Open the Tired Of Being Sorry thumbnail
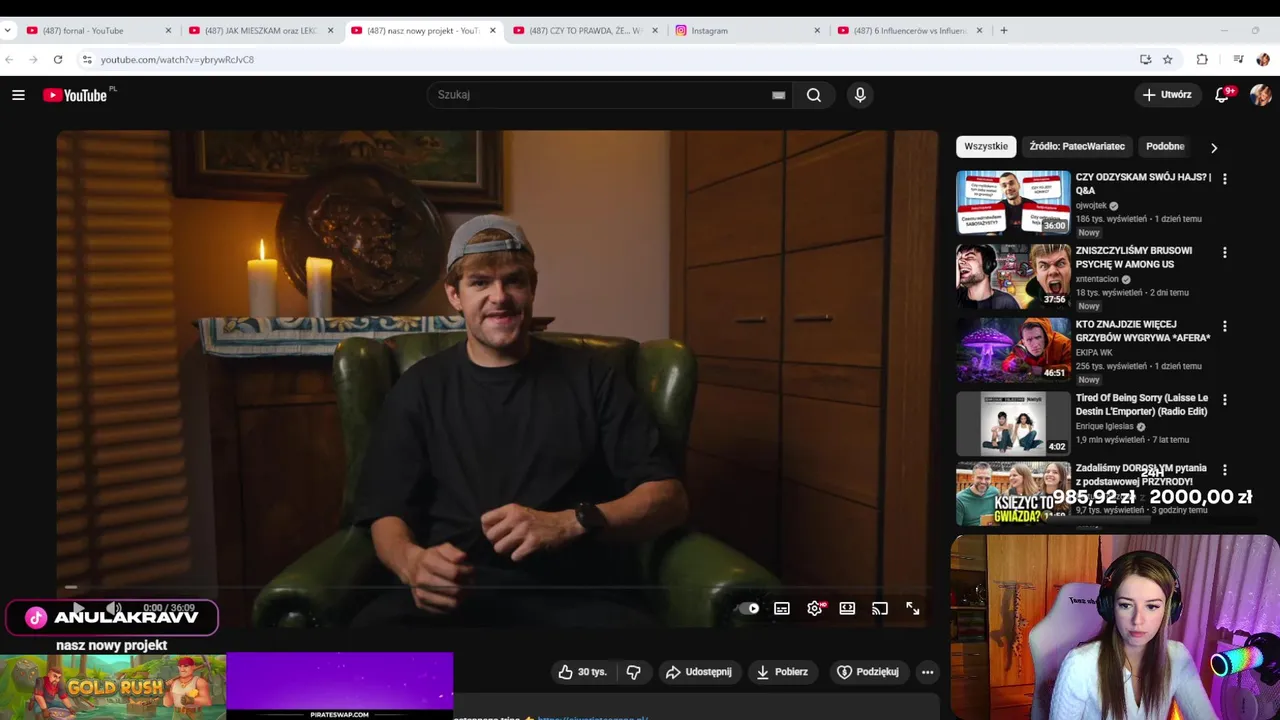This screenshot has width=1280, height=720. 1013,424
